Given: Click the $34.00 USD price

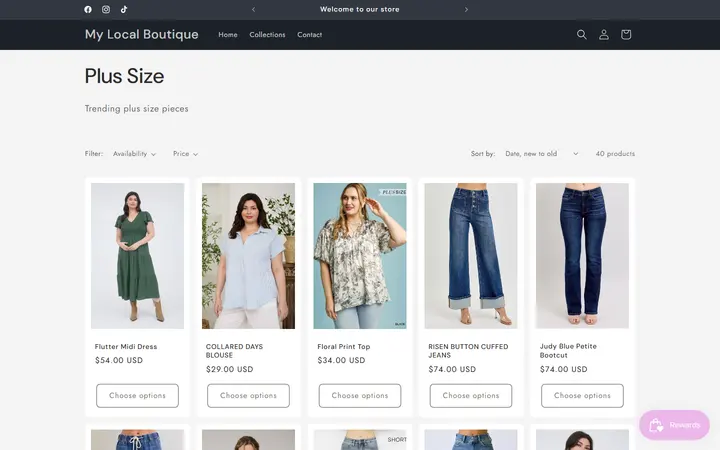Looking at the screenshot, I should point(341,360).
